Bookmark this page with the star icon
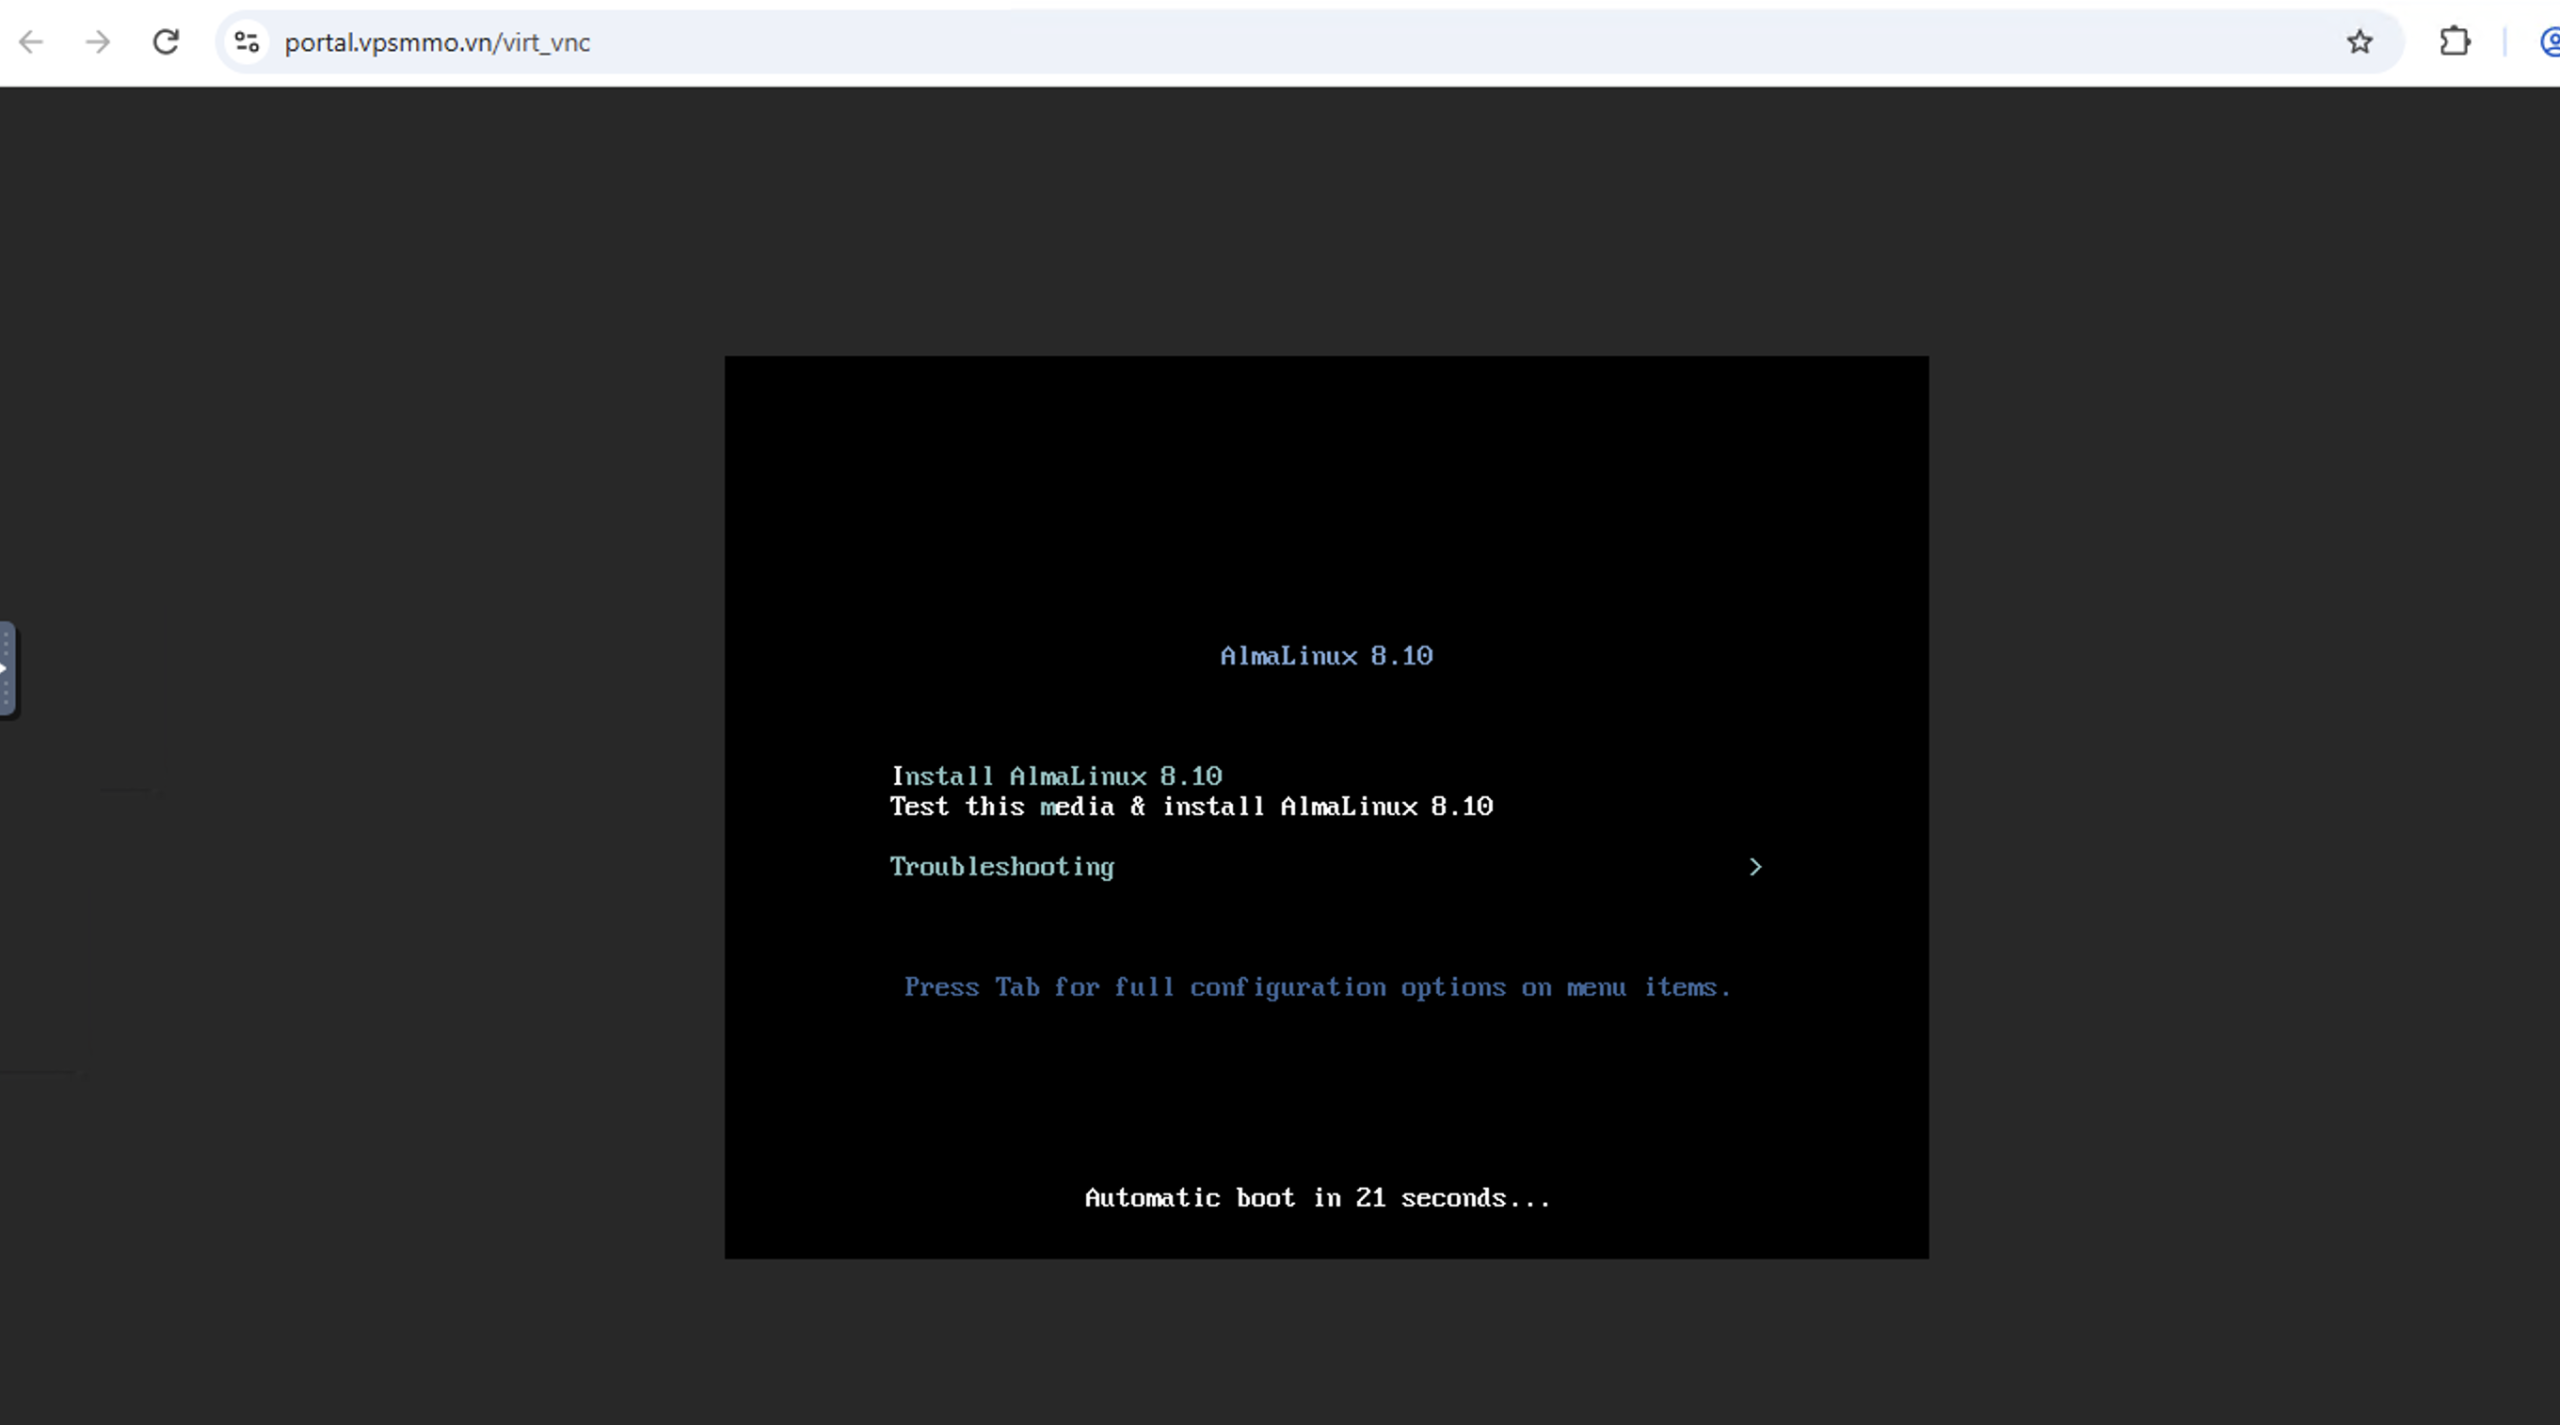This screenshot has width=2560, height=1425. [2360, 42]
